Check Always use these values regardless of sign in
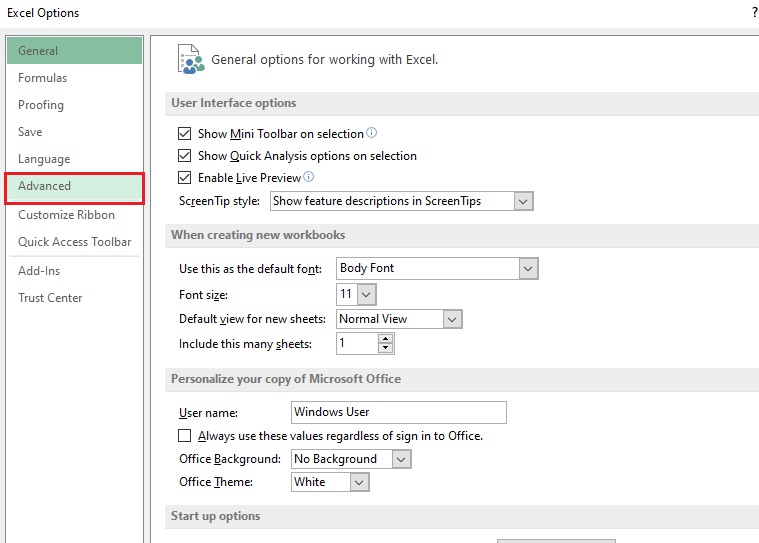The image size is (759, 543). (x=184, y=436)
